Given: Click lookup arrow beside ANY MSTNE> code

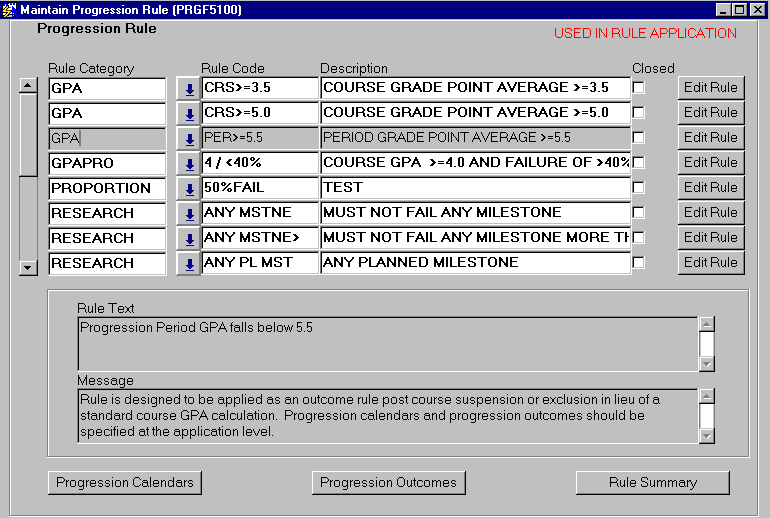Looking at the screenshot, I should coord(188,238).
